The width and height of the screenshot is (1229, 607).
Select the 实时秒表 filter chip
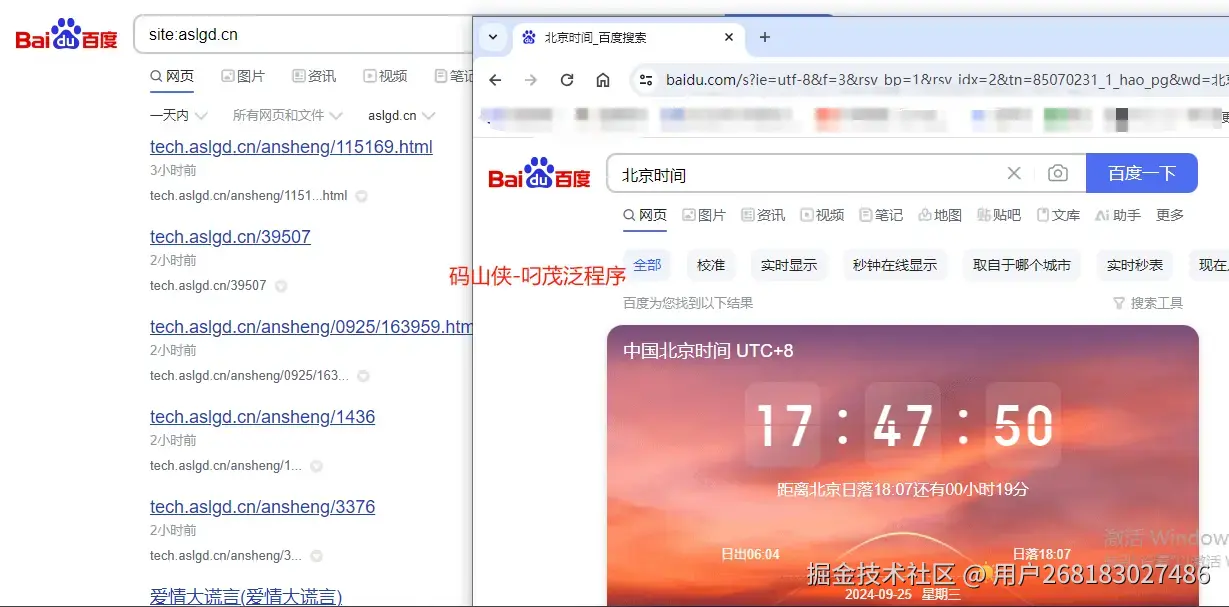(x=1135, y=265)
